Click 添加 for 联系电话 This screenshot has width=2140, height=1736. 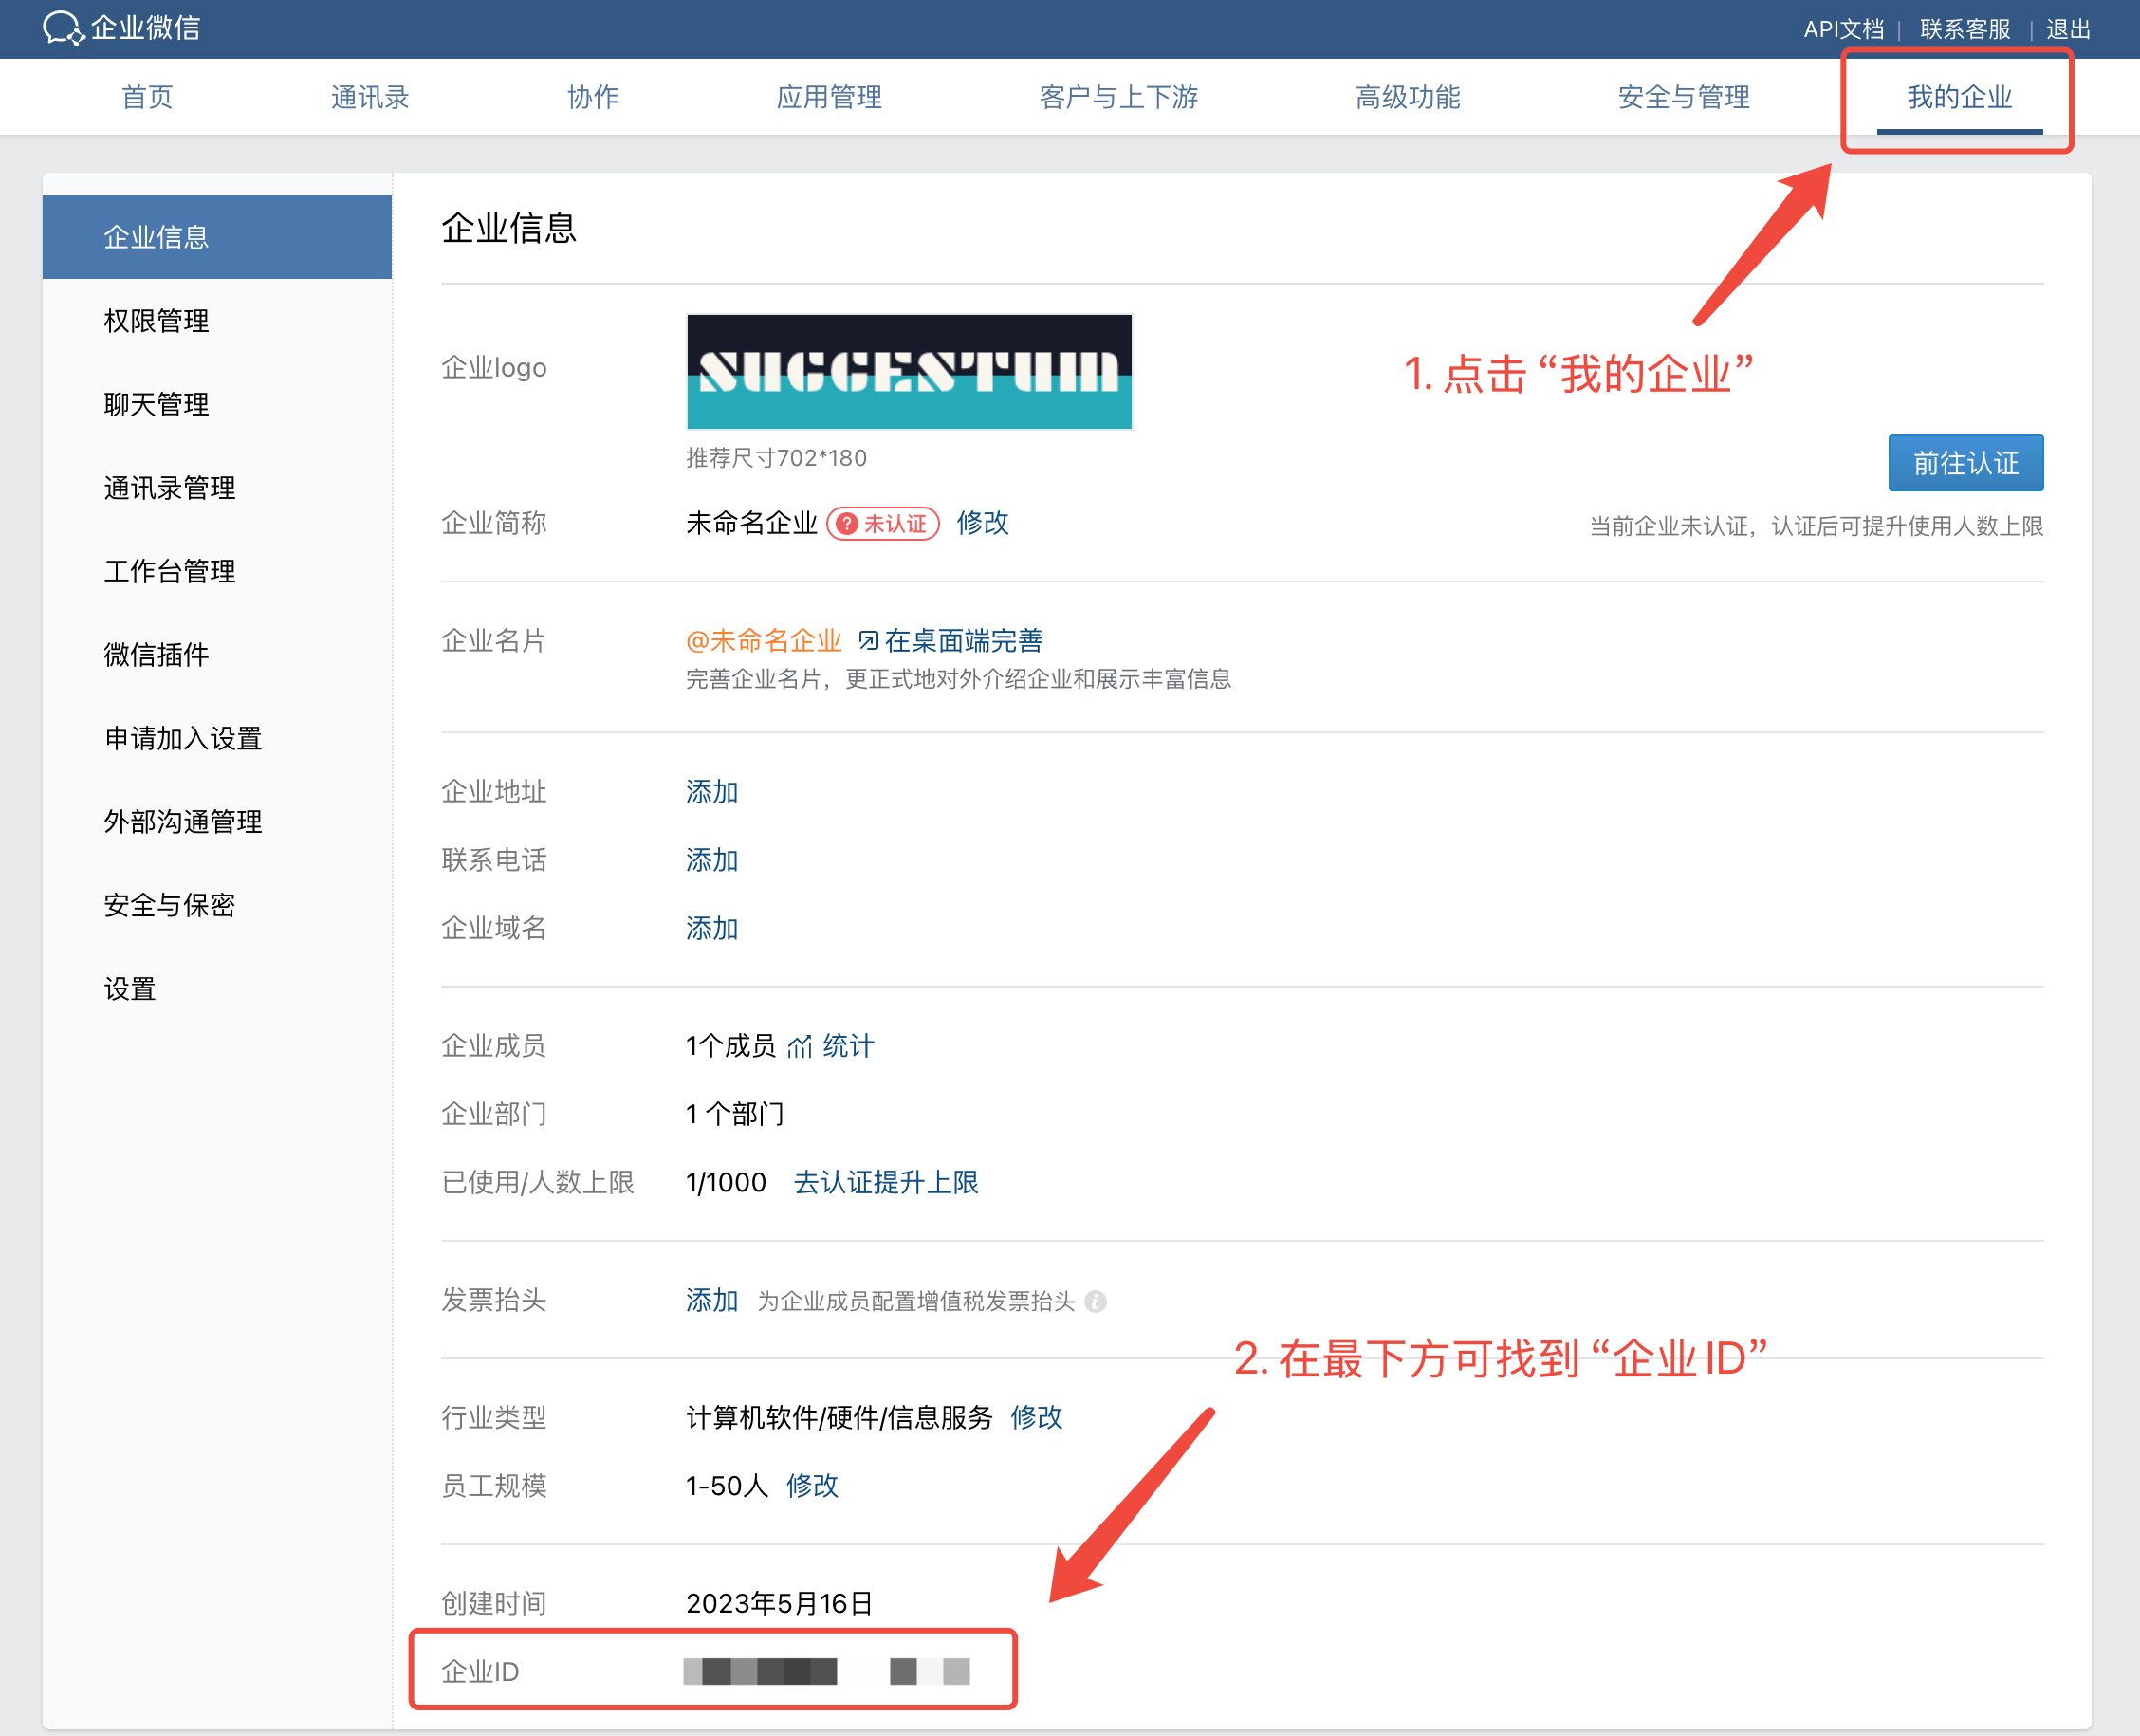(711, 860)
